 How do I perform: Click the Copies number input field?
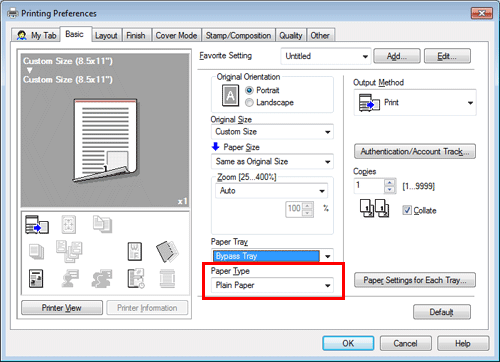click(369, 186)
